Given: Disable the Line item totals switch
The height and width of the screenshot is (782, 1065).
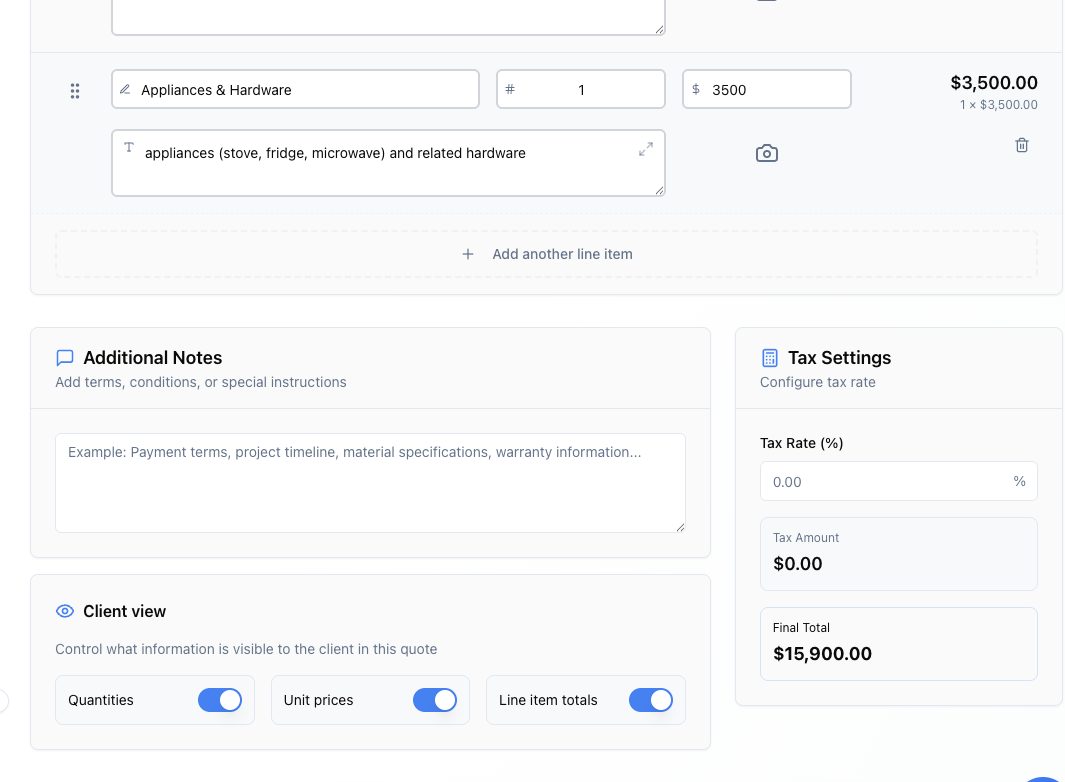Looking at the screenshot, I should (651, 700).
